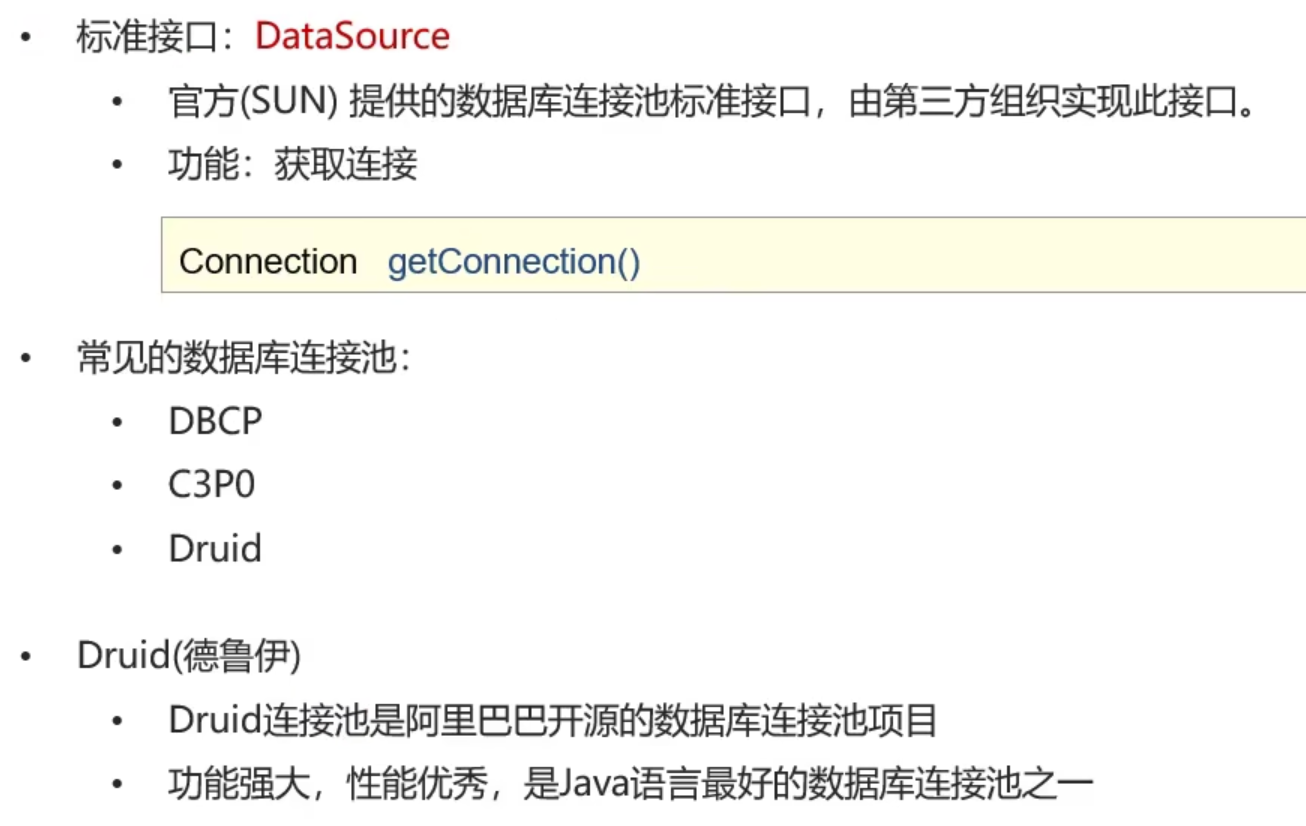The image size is (1306, 826).
Task: Click bullet point beside DBCP
Action: point(118,423)
